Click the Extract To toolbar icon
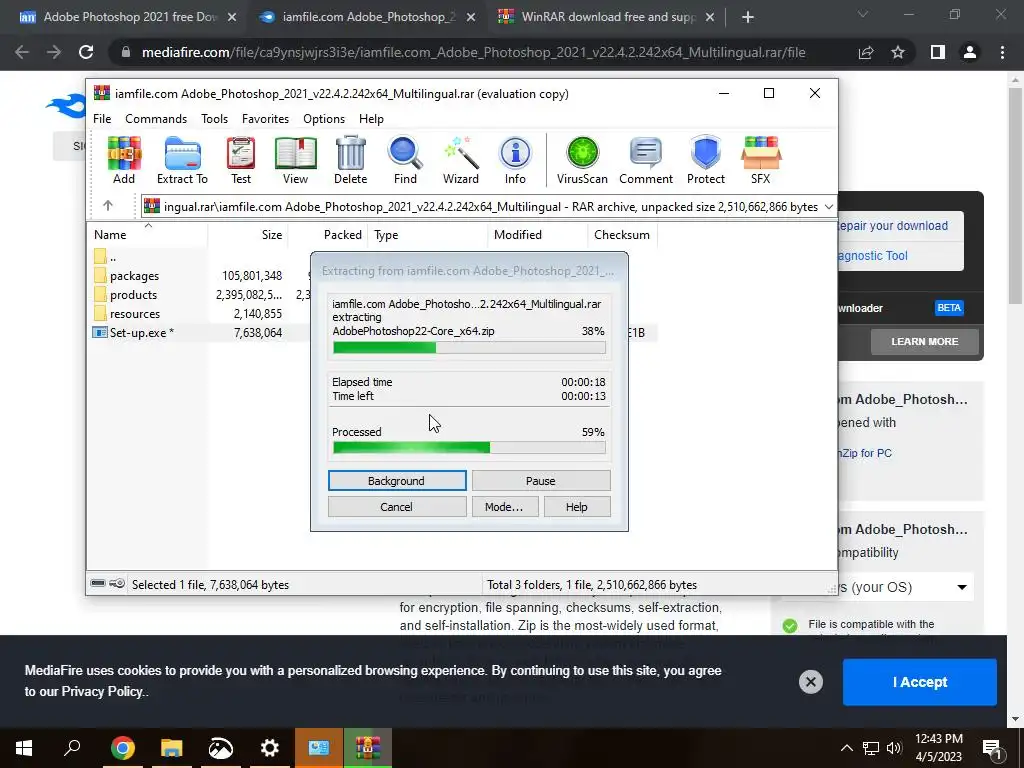The width and height of the screenshot is (1024, 768). coord(182,160)
